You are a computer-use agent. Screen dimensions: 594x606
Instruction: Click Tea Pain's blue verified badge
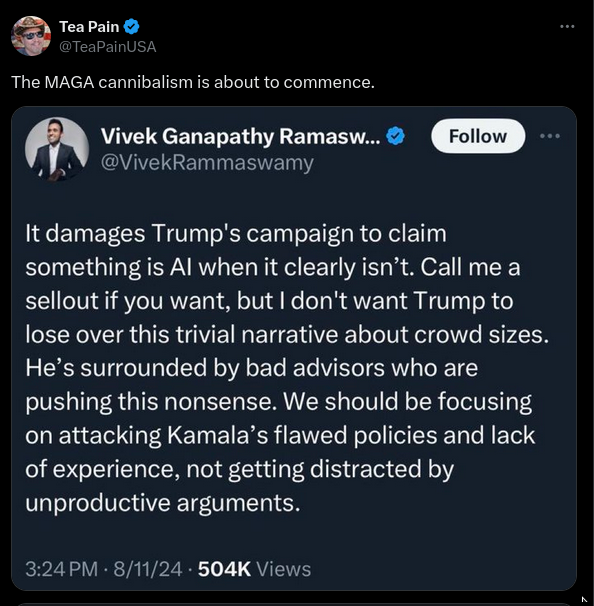pos(131,27)
